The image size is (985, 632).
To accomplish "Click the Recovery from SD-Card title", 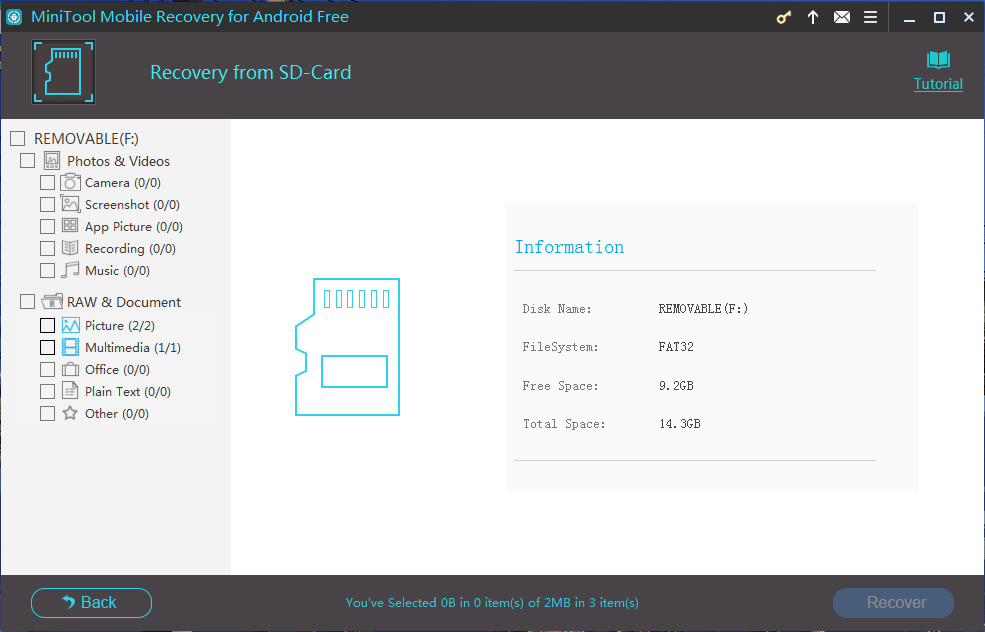I will (x=251, y=72).
